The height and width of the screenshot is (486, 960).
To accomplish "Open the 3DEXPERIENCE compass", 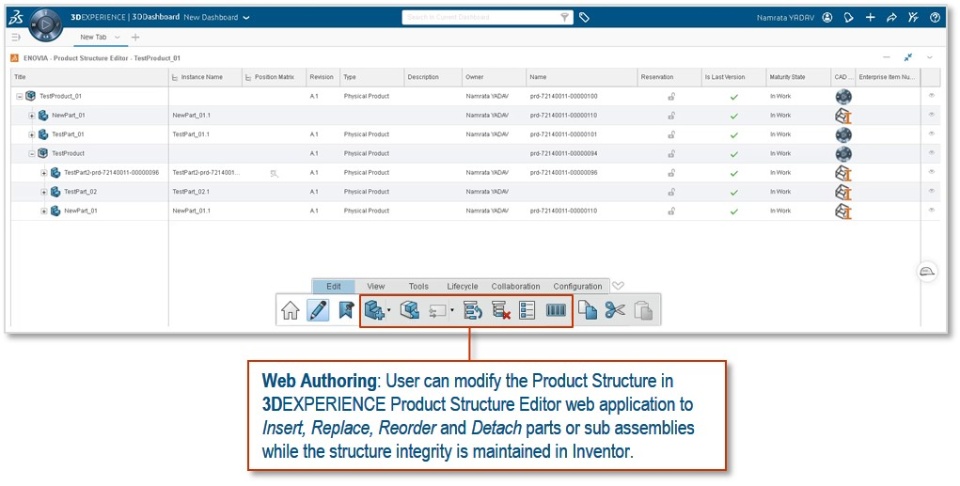I will click(46, 25).
